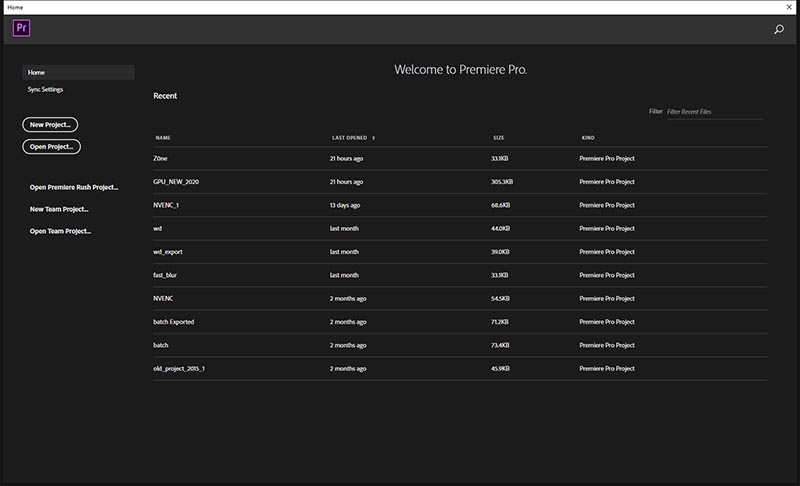Click the 71.2KB size cell
Image resolution: width=800 pixels, height=486 pixels.
tap(499, 322)
